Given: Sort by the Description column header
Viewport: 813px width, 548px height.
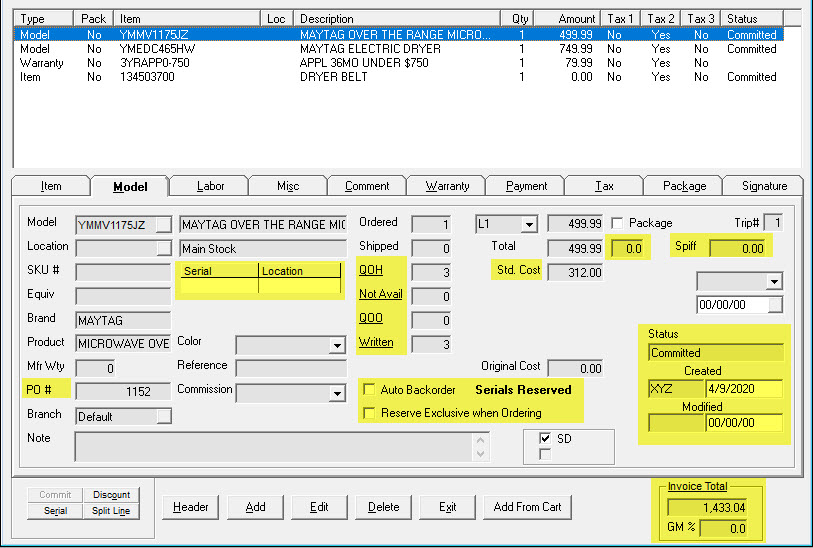Looking at the screenshot, I should [397, 19].
